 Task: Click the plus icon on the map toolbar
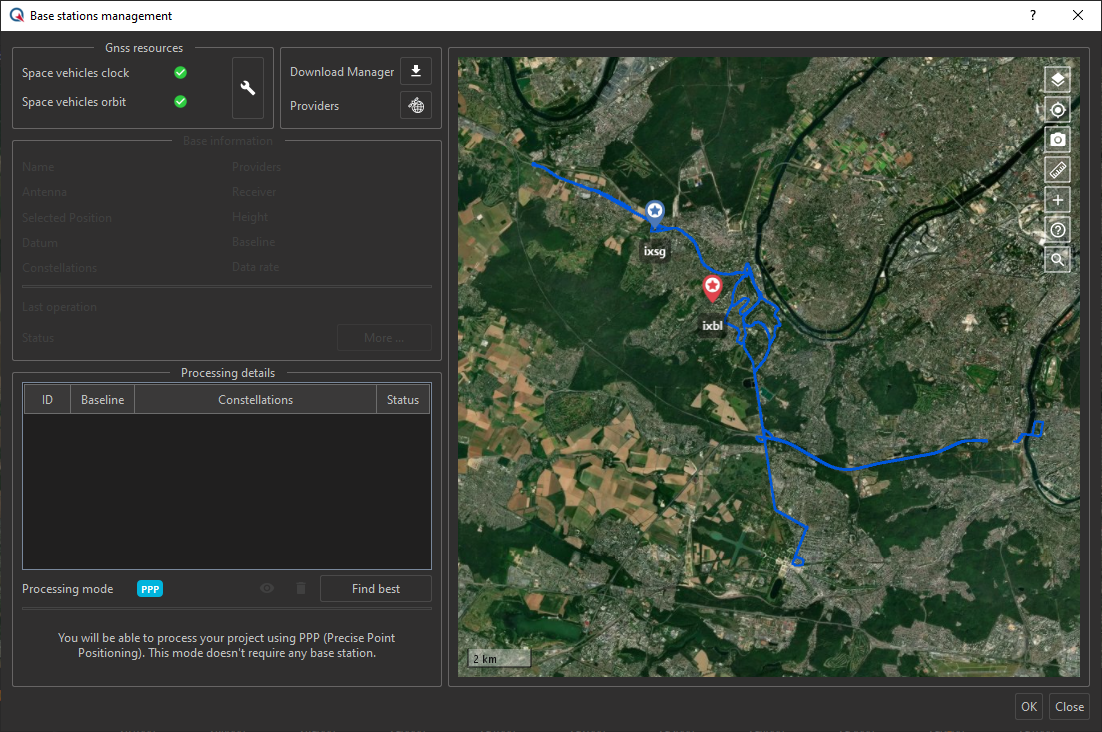(1057, 200)
